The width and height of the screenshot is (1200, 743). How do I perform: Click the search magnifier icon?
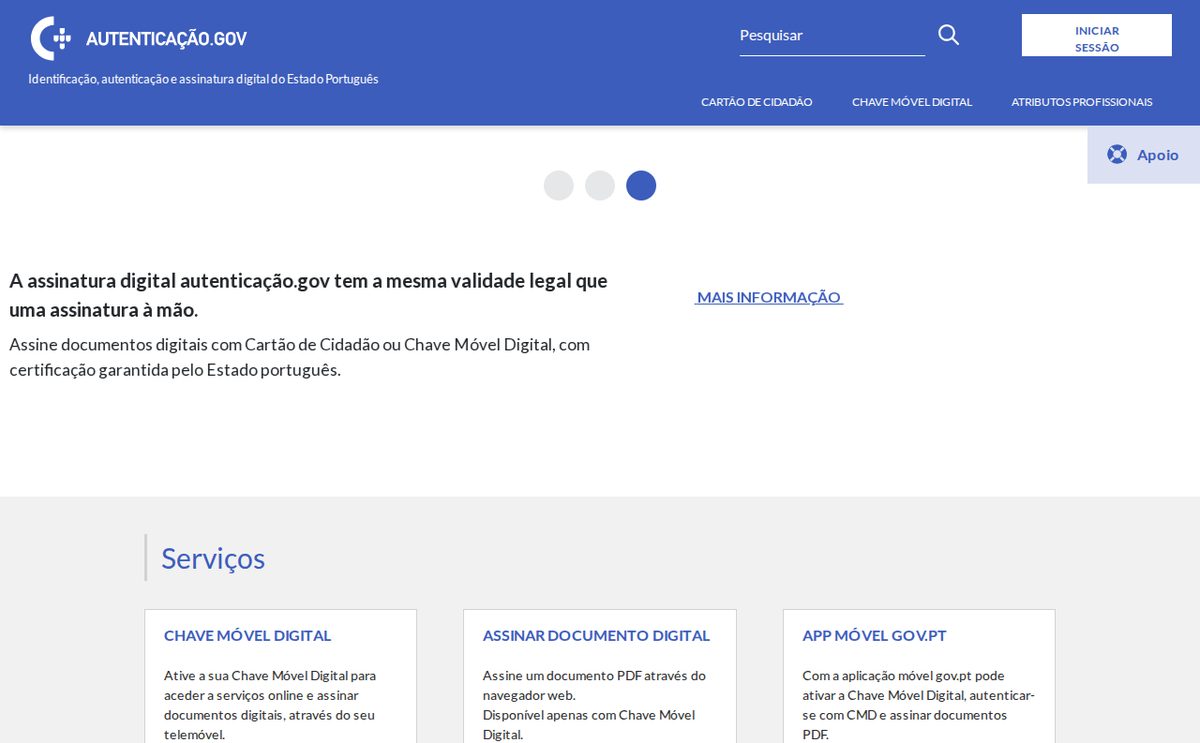click(x=948, y=35)
